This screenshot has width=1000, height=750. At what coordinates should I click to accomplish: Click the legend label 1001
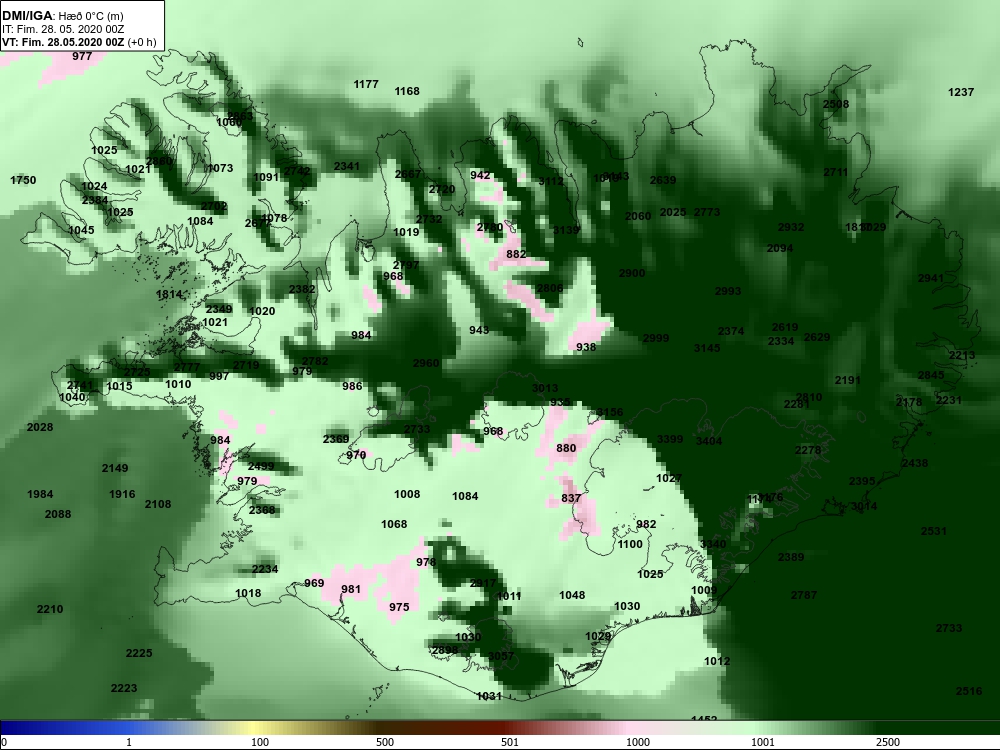coord(763,742)
